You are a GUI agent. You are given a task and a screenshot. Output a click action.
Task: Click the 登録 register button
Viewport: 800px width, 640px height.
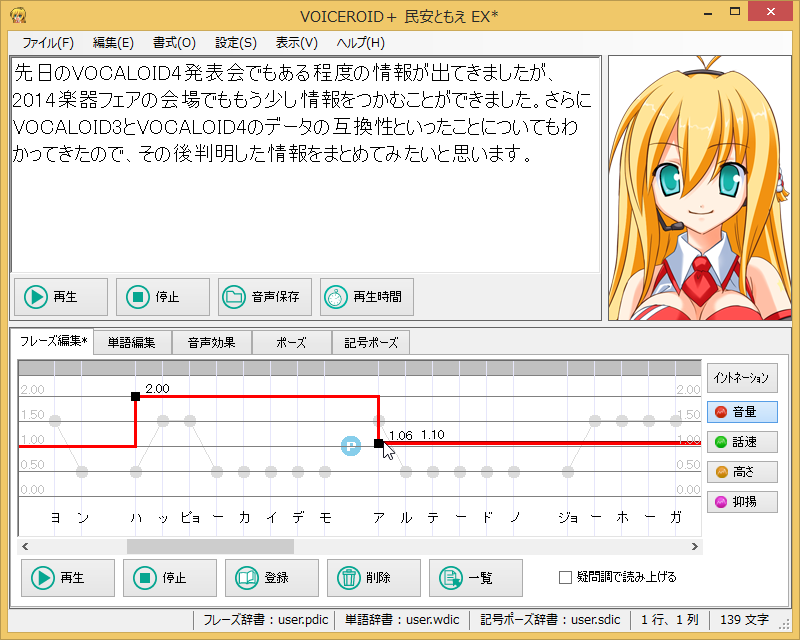pos(272,578)
